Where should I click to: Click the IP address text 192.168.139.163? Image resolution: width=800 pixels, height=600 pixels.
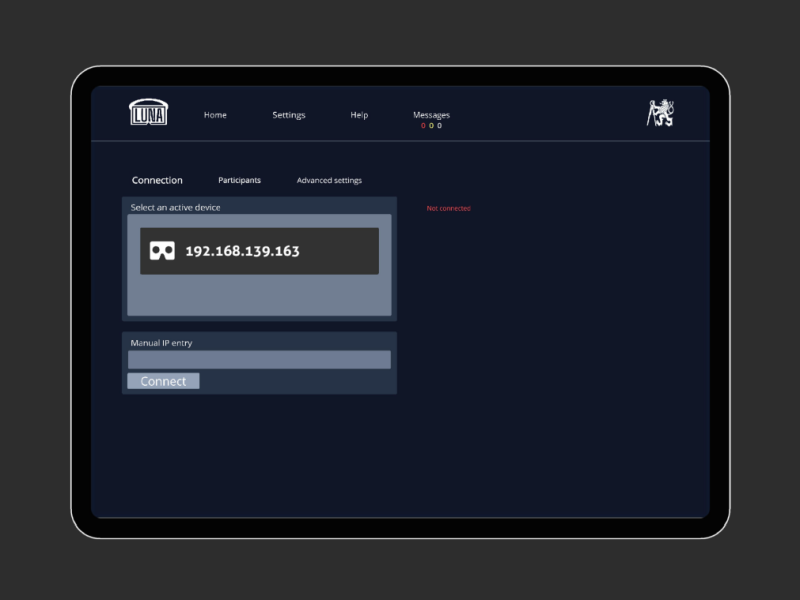pos(242,251)
